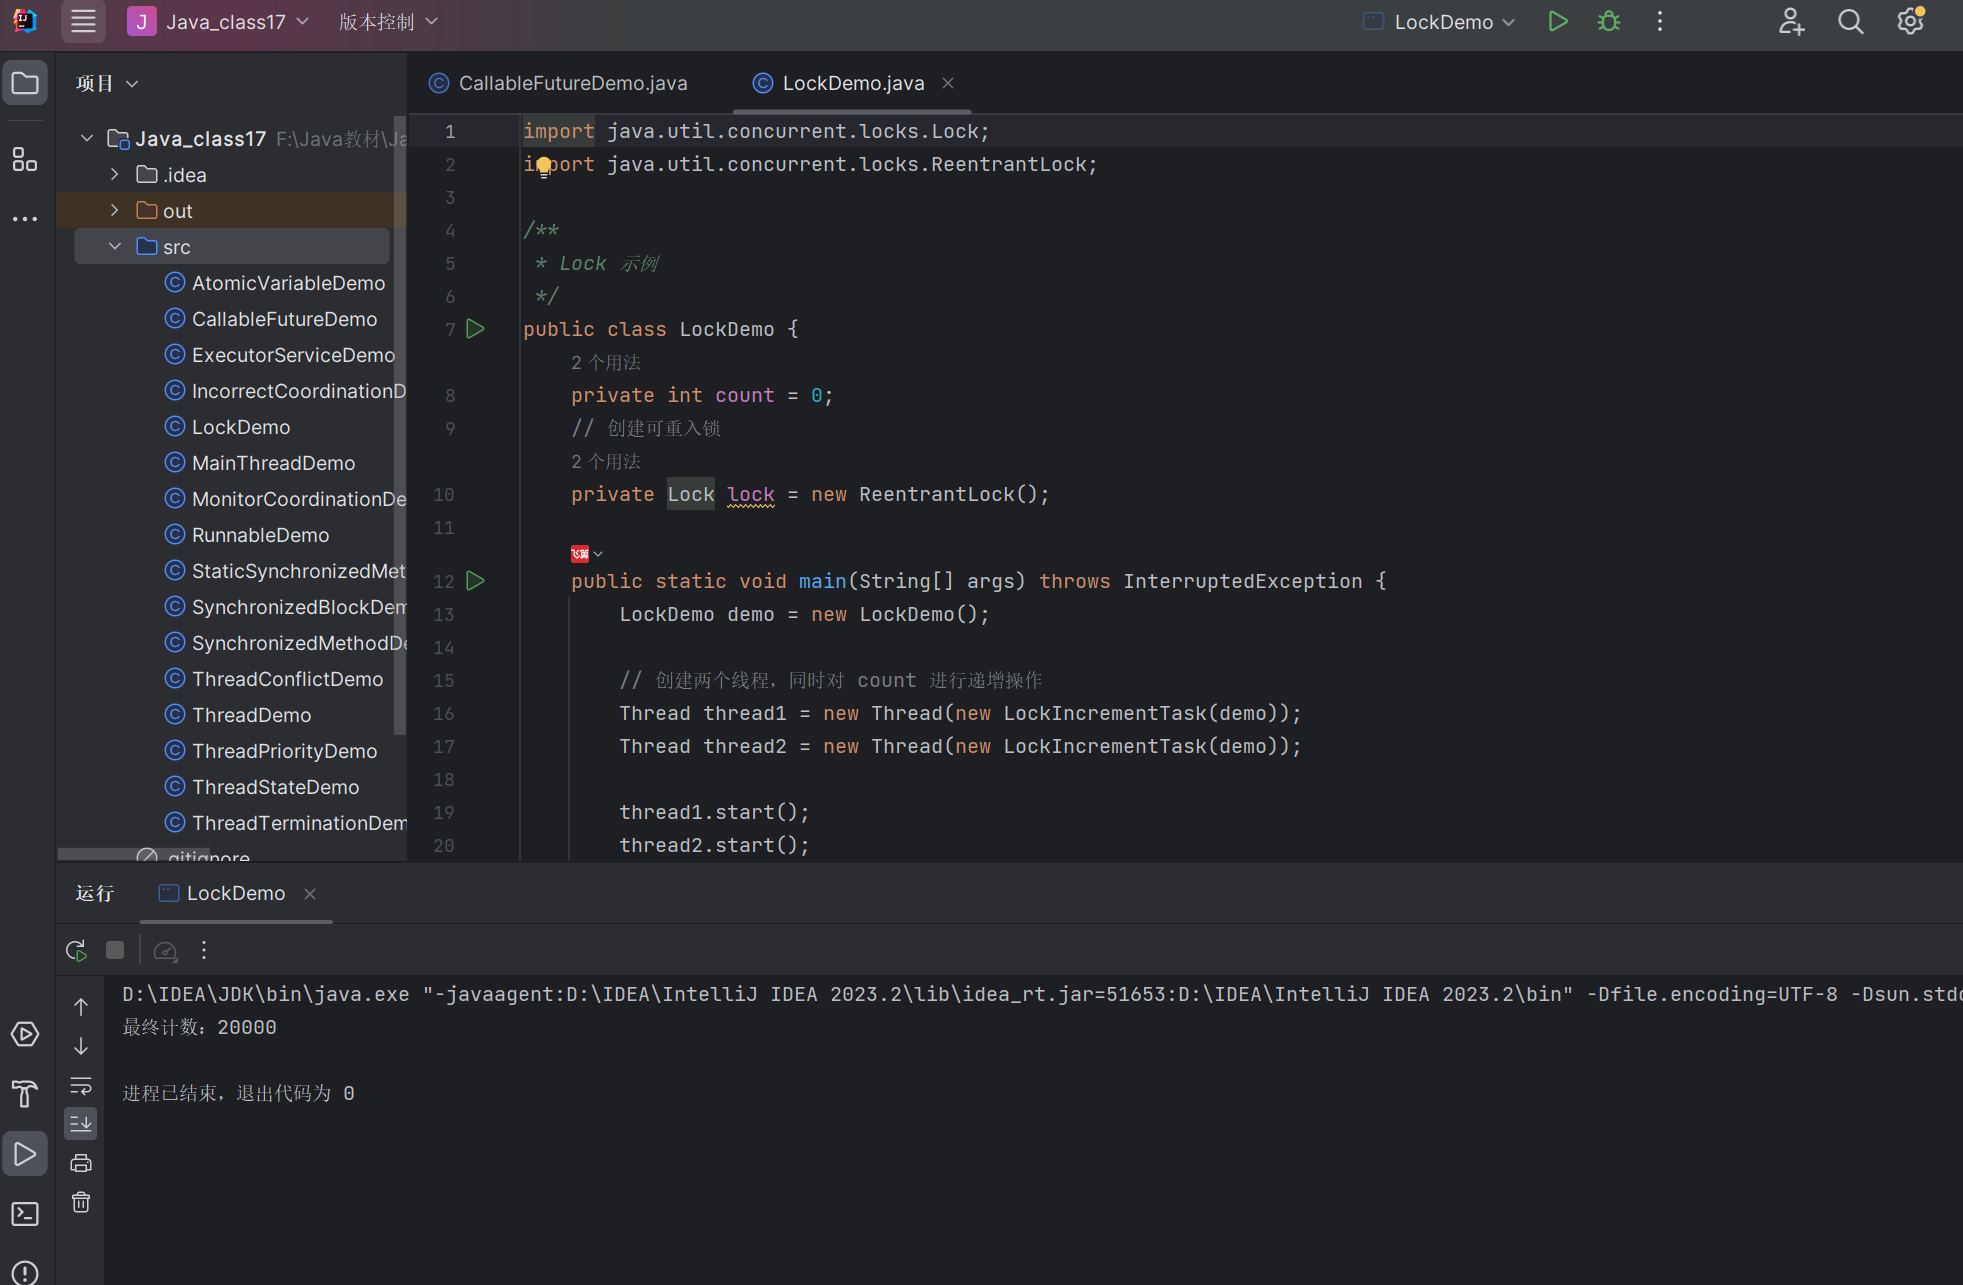Open the Build hammer tool window
Image resolution: width=1963 pixels, height=1285 pixels.
click(25, 1094)
